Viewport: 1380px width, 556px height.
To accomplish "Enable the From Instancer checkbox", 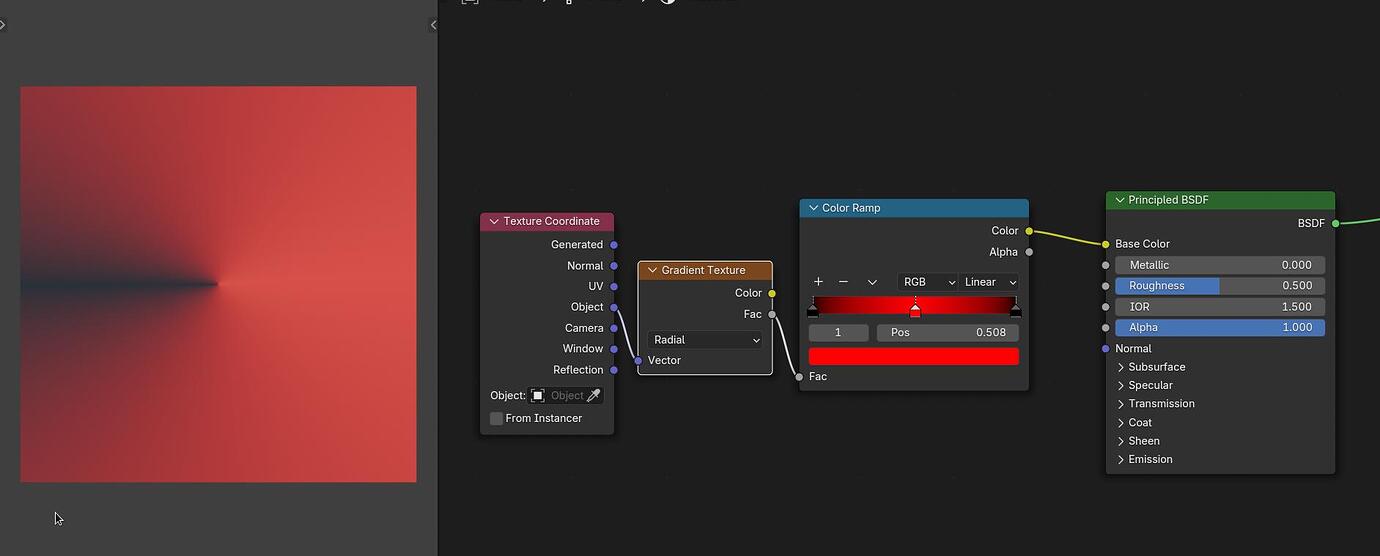I will (496, 418).
